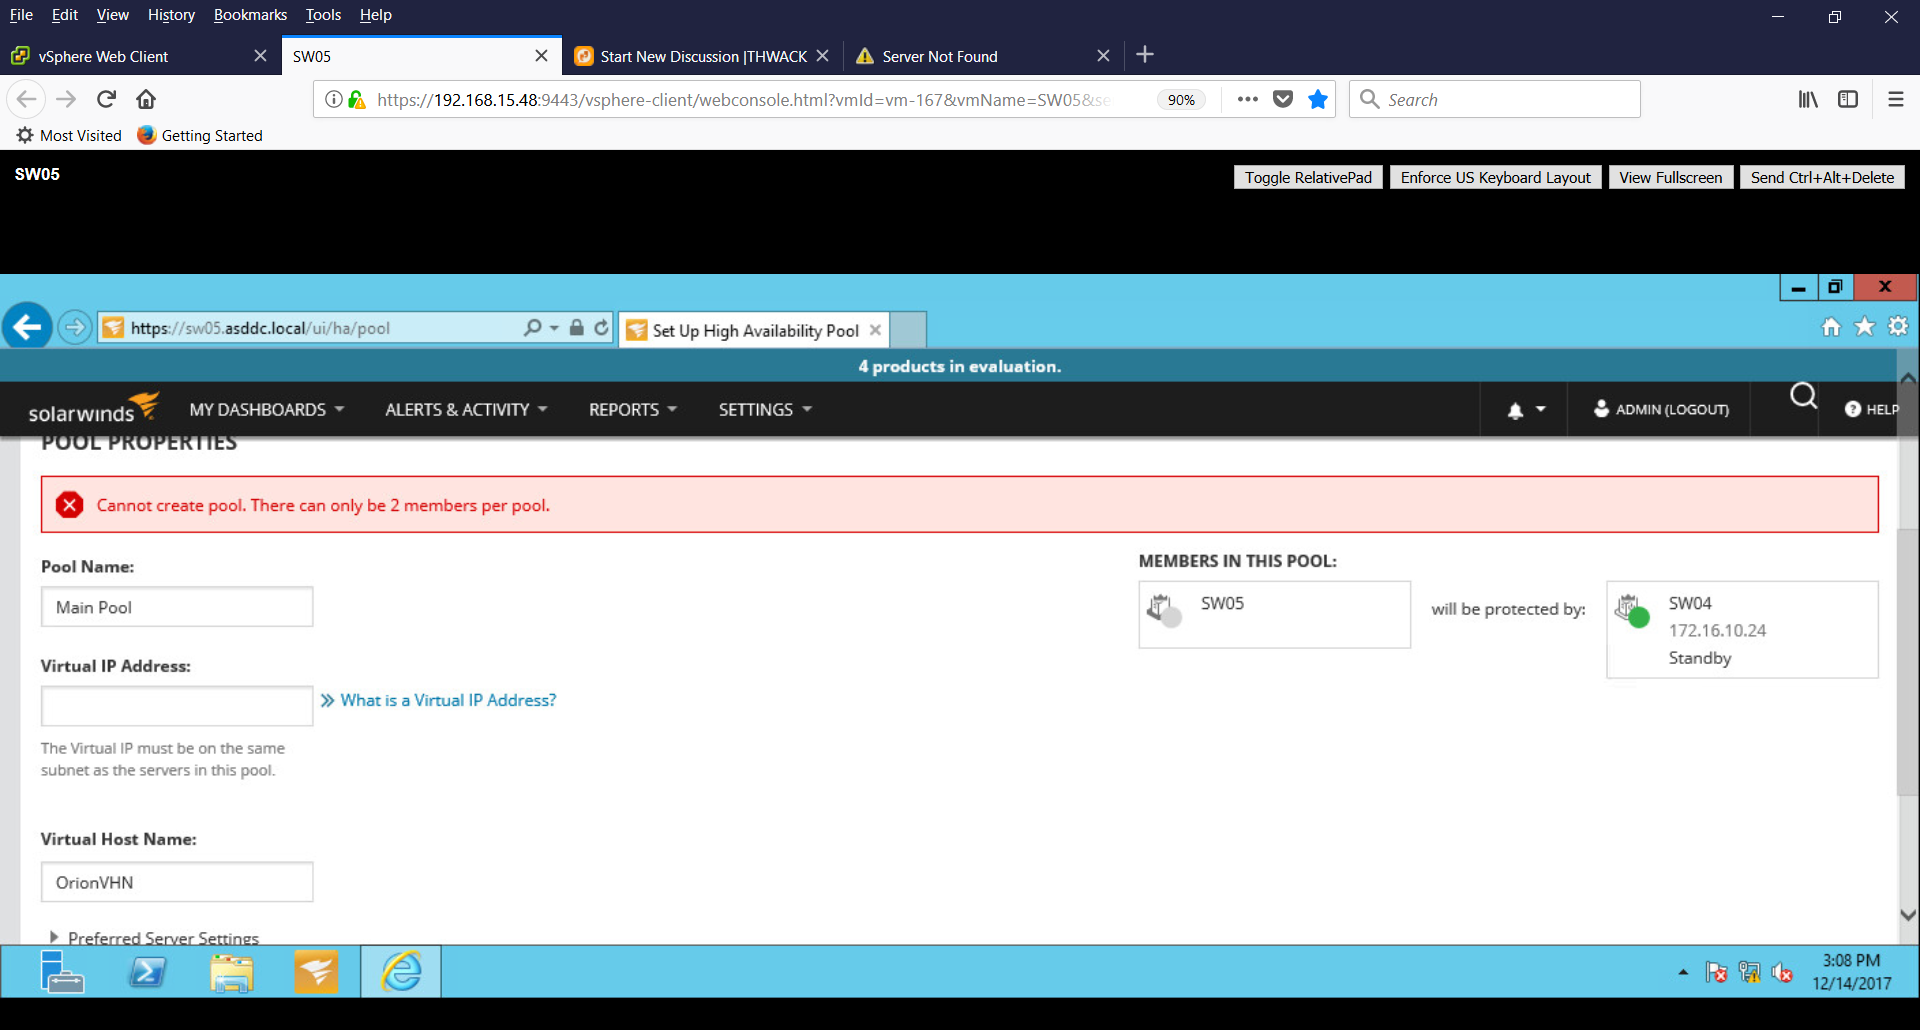Switch to vSphere Web Client tab
Screen dimensions: 1920x1030
(140, 56)
